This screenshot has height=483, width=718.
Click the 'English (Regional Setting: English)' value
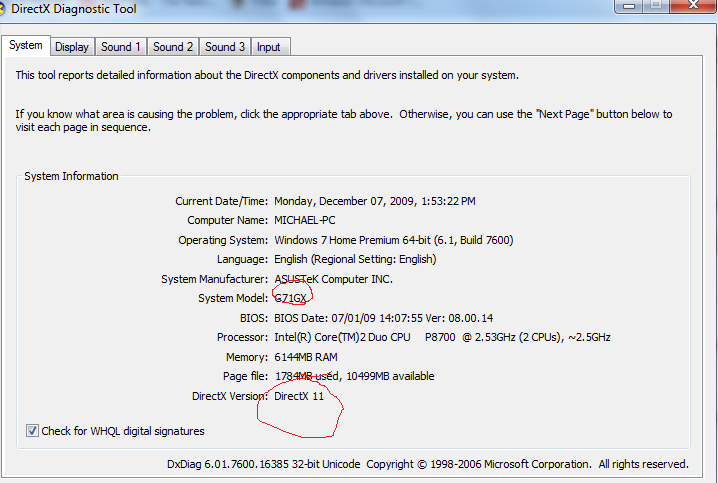[x=355, y=259]
